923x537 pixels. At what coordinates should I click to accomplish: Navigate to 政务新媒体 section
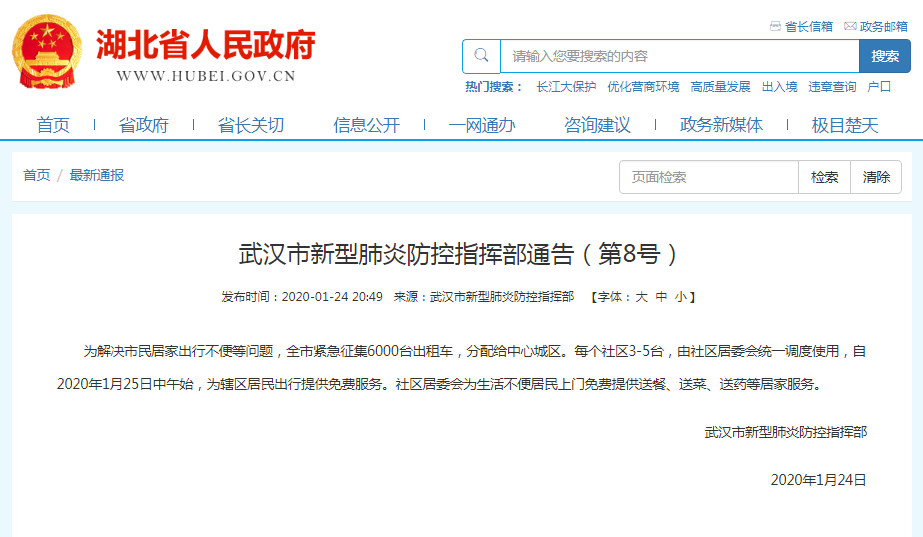721,125
